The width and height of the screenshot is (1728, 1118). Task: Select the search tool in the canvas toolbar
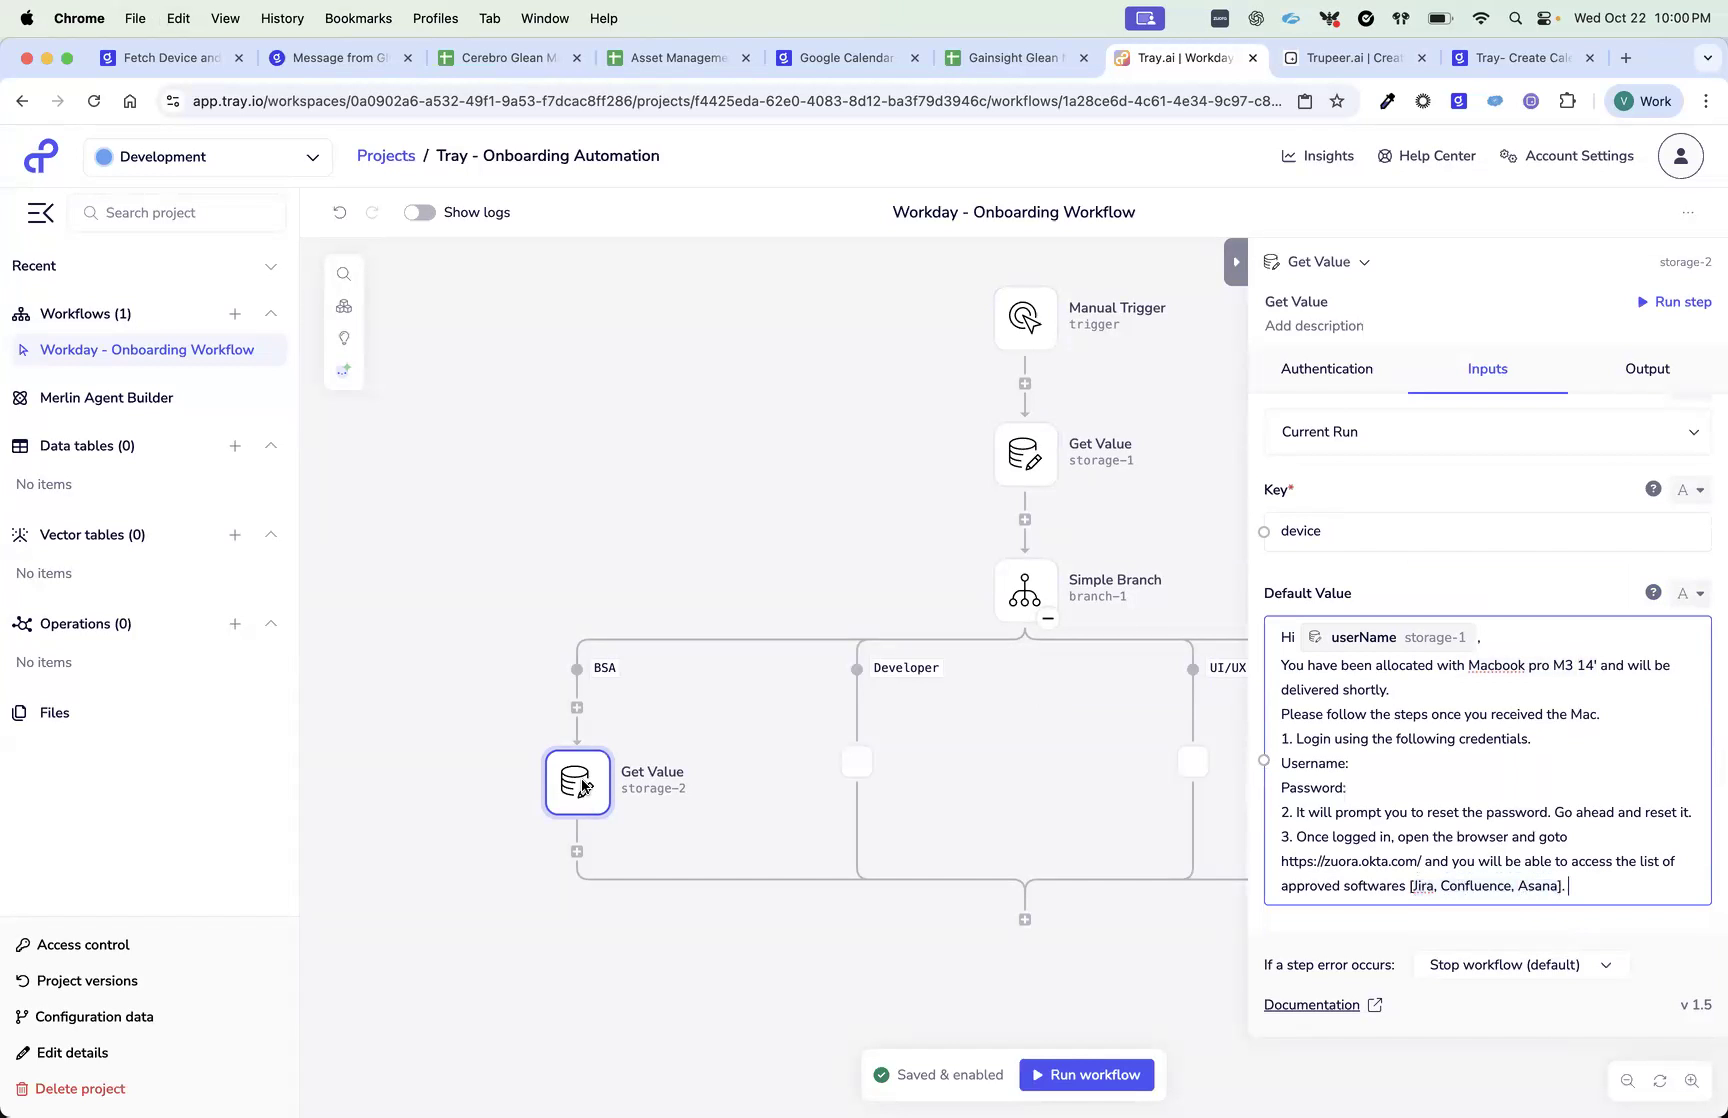point(344,274)
